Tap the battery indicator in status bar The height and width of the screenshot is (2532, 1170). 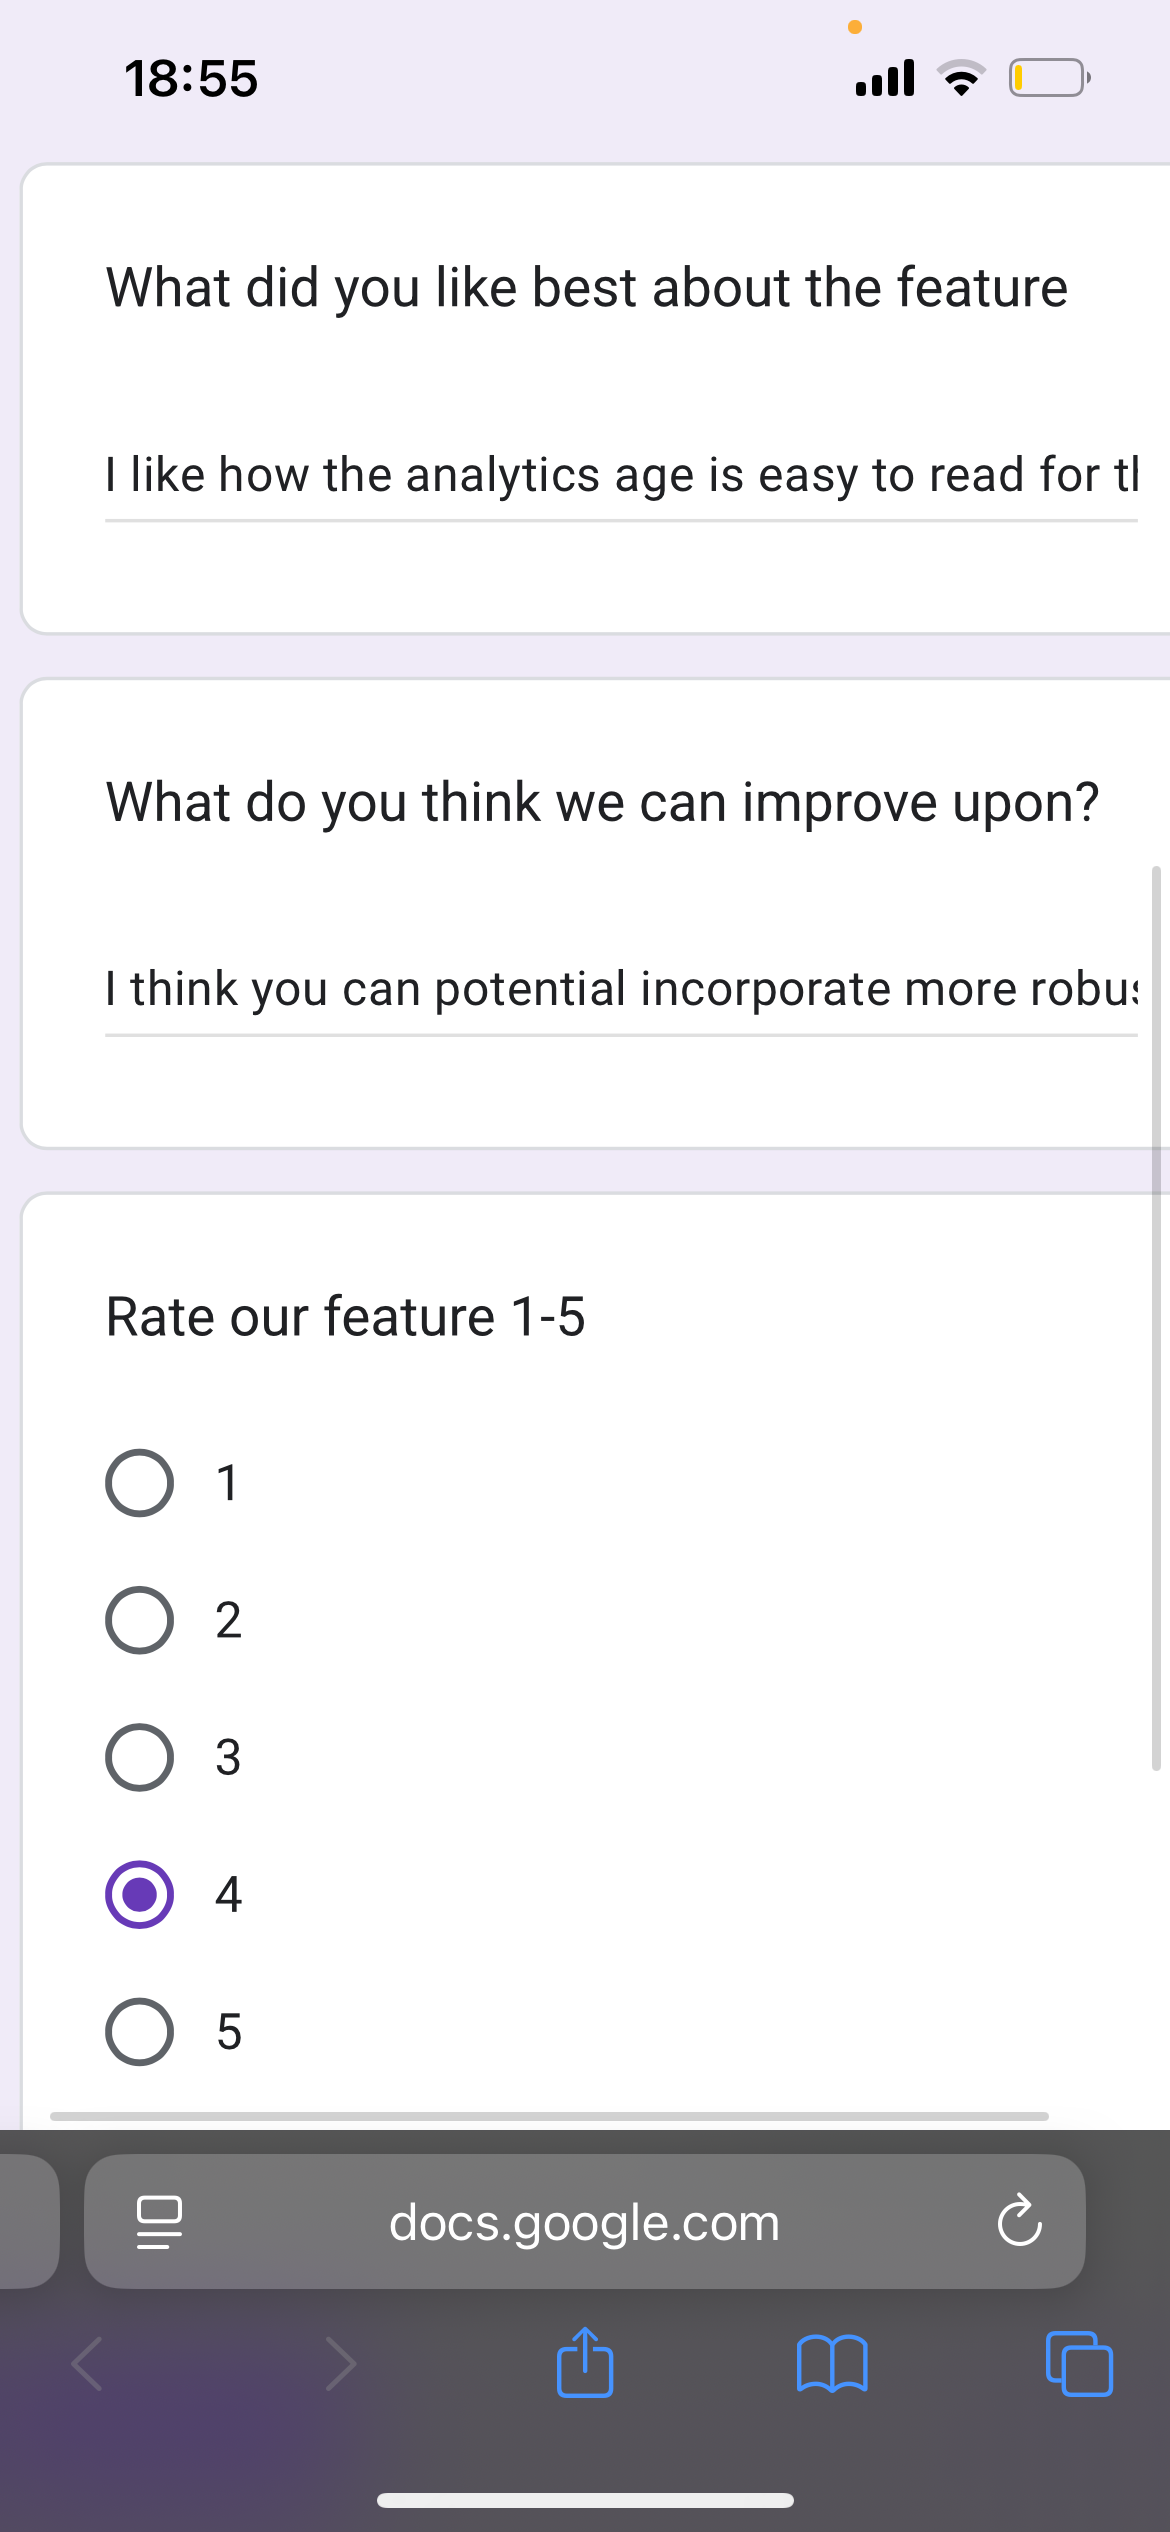[x=1049, y=78]
